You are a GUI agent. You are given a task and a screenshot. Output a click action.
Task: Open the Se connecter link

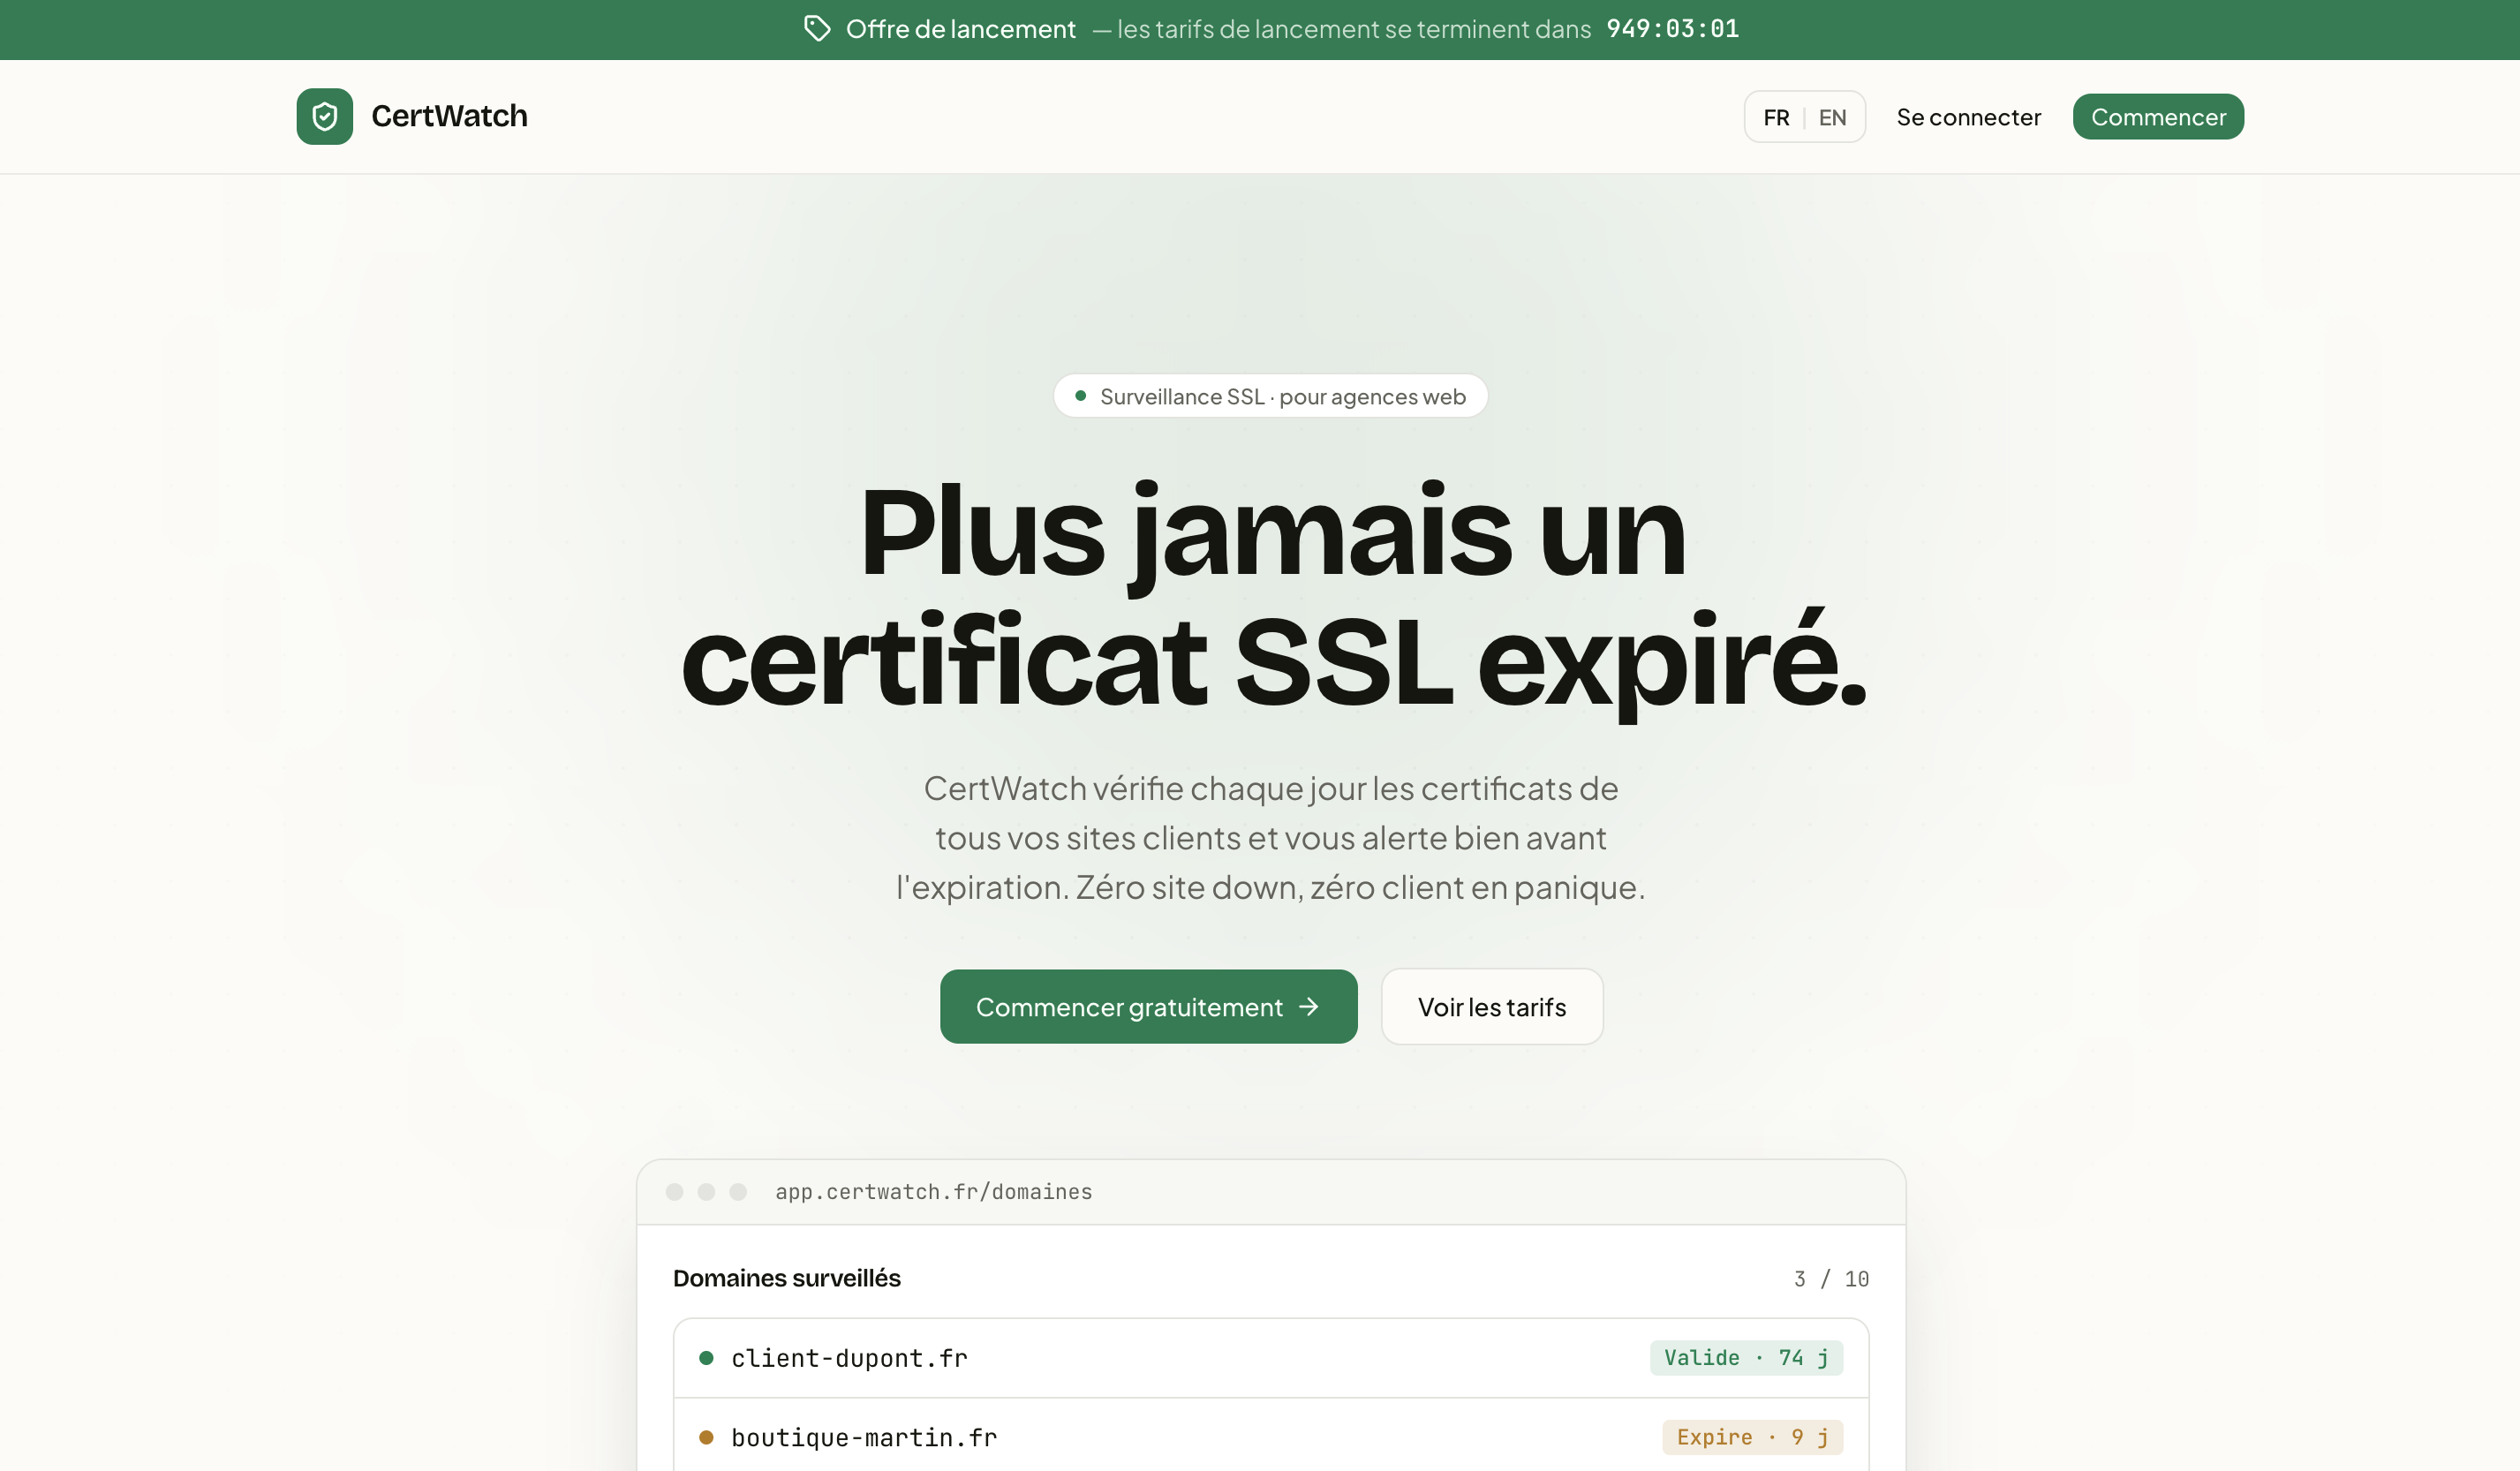[x=1968, y=117]
